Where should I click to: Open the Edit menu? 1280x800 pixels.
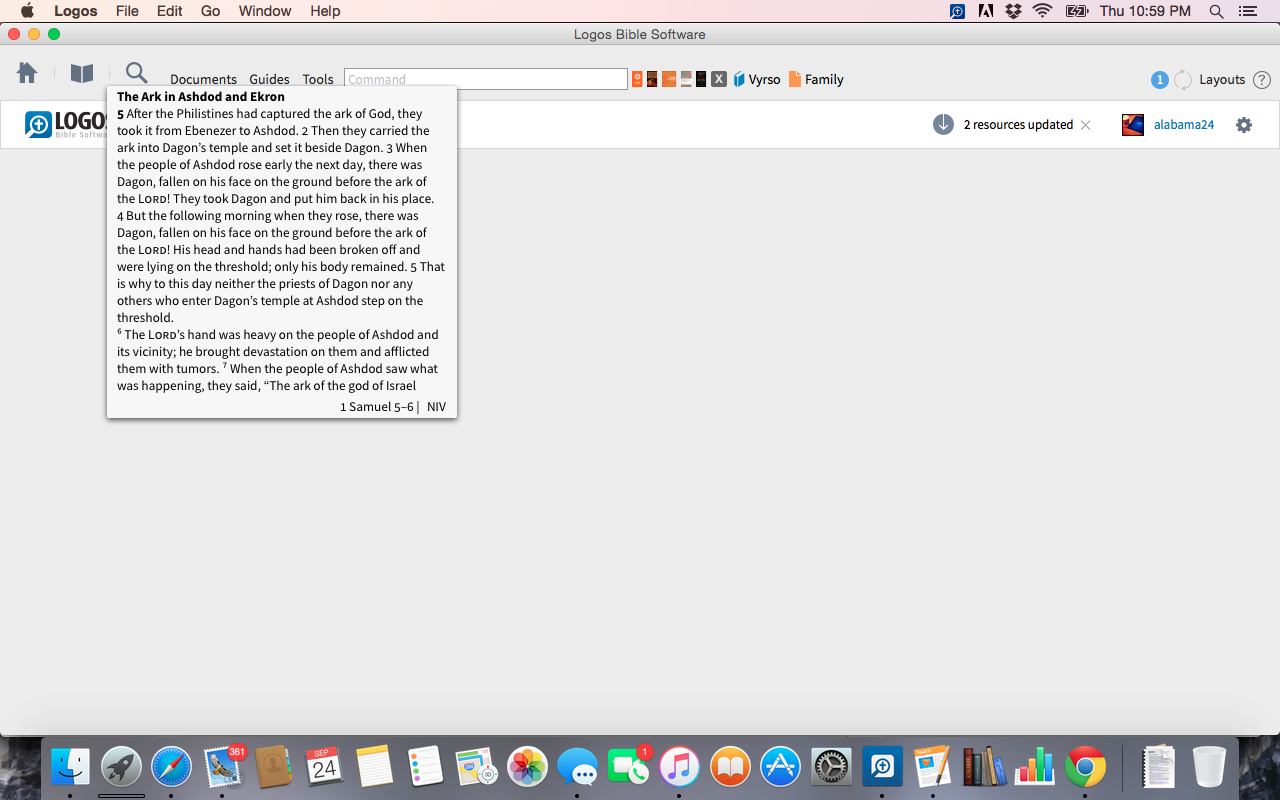coord(169,11)
